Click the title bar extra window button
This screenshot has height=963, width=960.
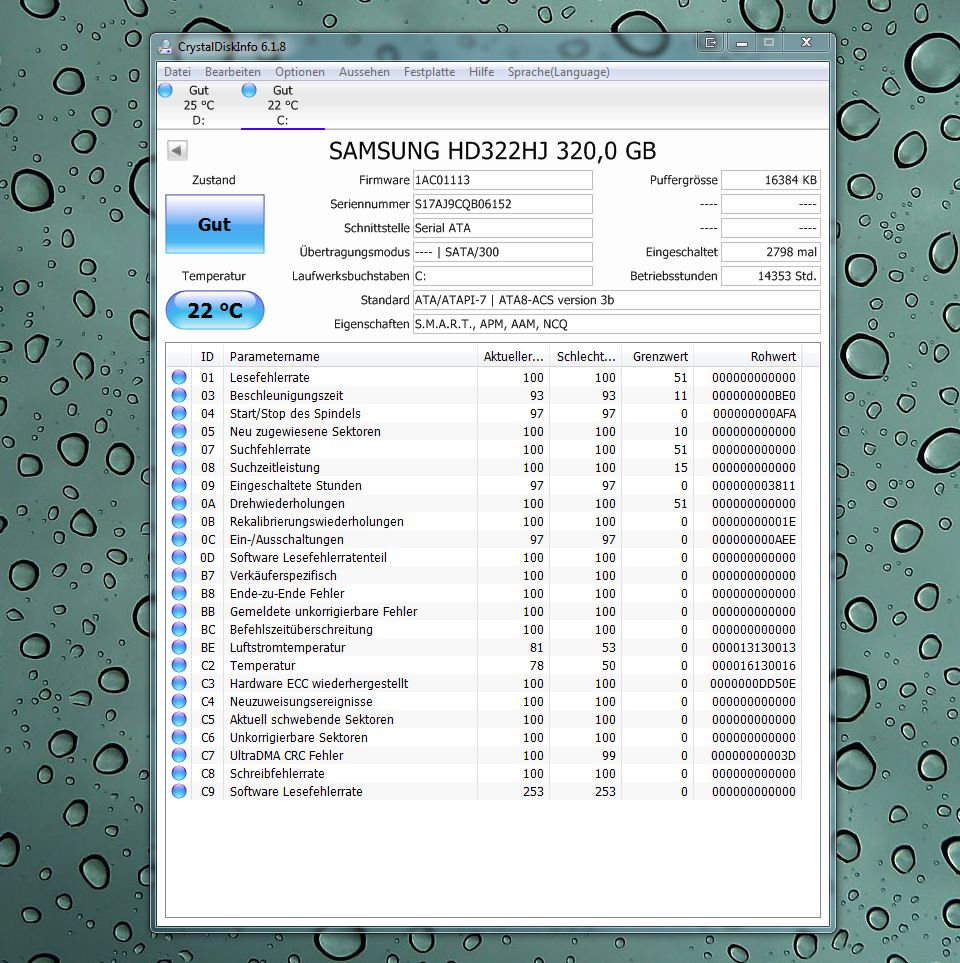click(711, 42)
